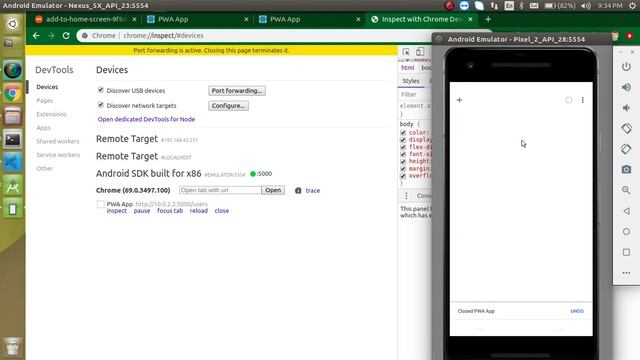Toggle Discover network targets checkbox
The image size is (640, 360).
[x=100, y=105]
